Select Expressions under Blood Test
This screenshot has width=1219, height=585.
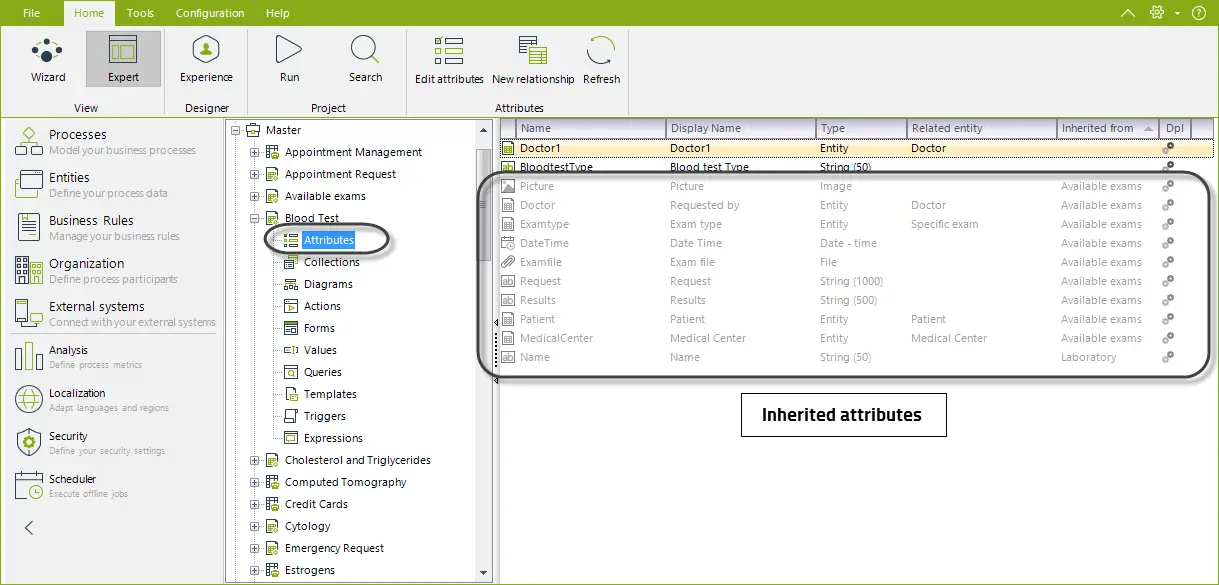tap(333, 438)
